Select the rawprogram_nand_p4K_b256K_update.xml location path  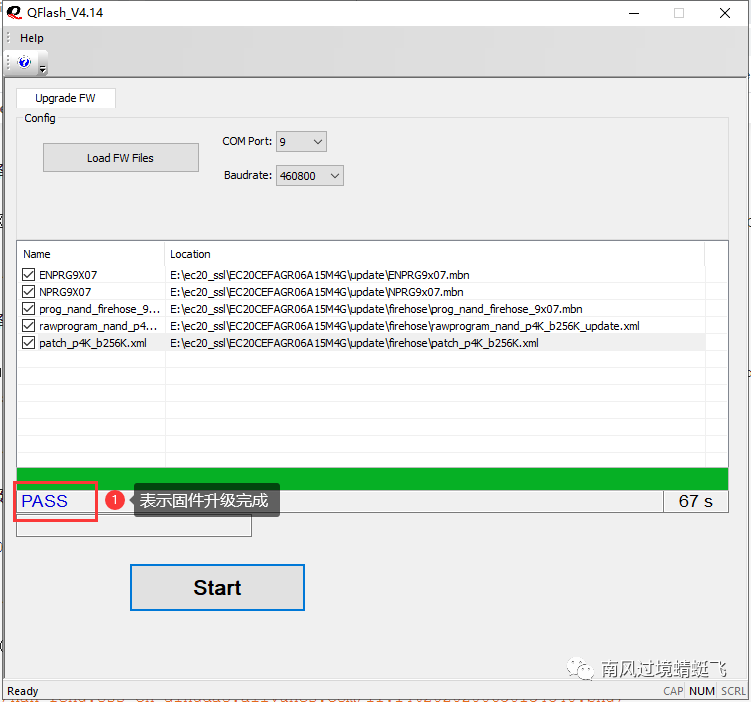(405, 326)
